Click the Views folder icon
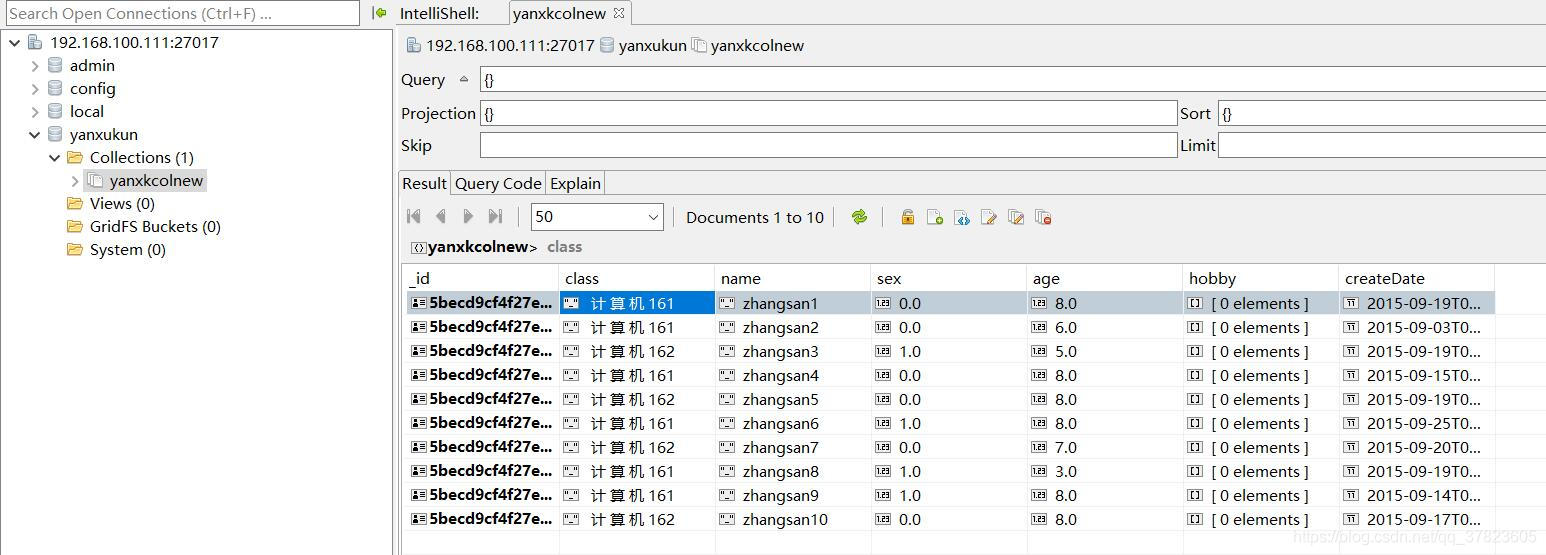Image resolution: width=1546 pixels, height=555 pixels. tap(75, 203)
